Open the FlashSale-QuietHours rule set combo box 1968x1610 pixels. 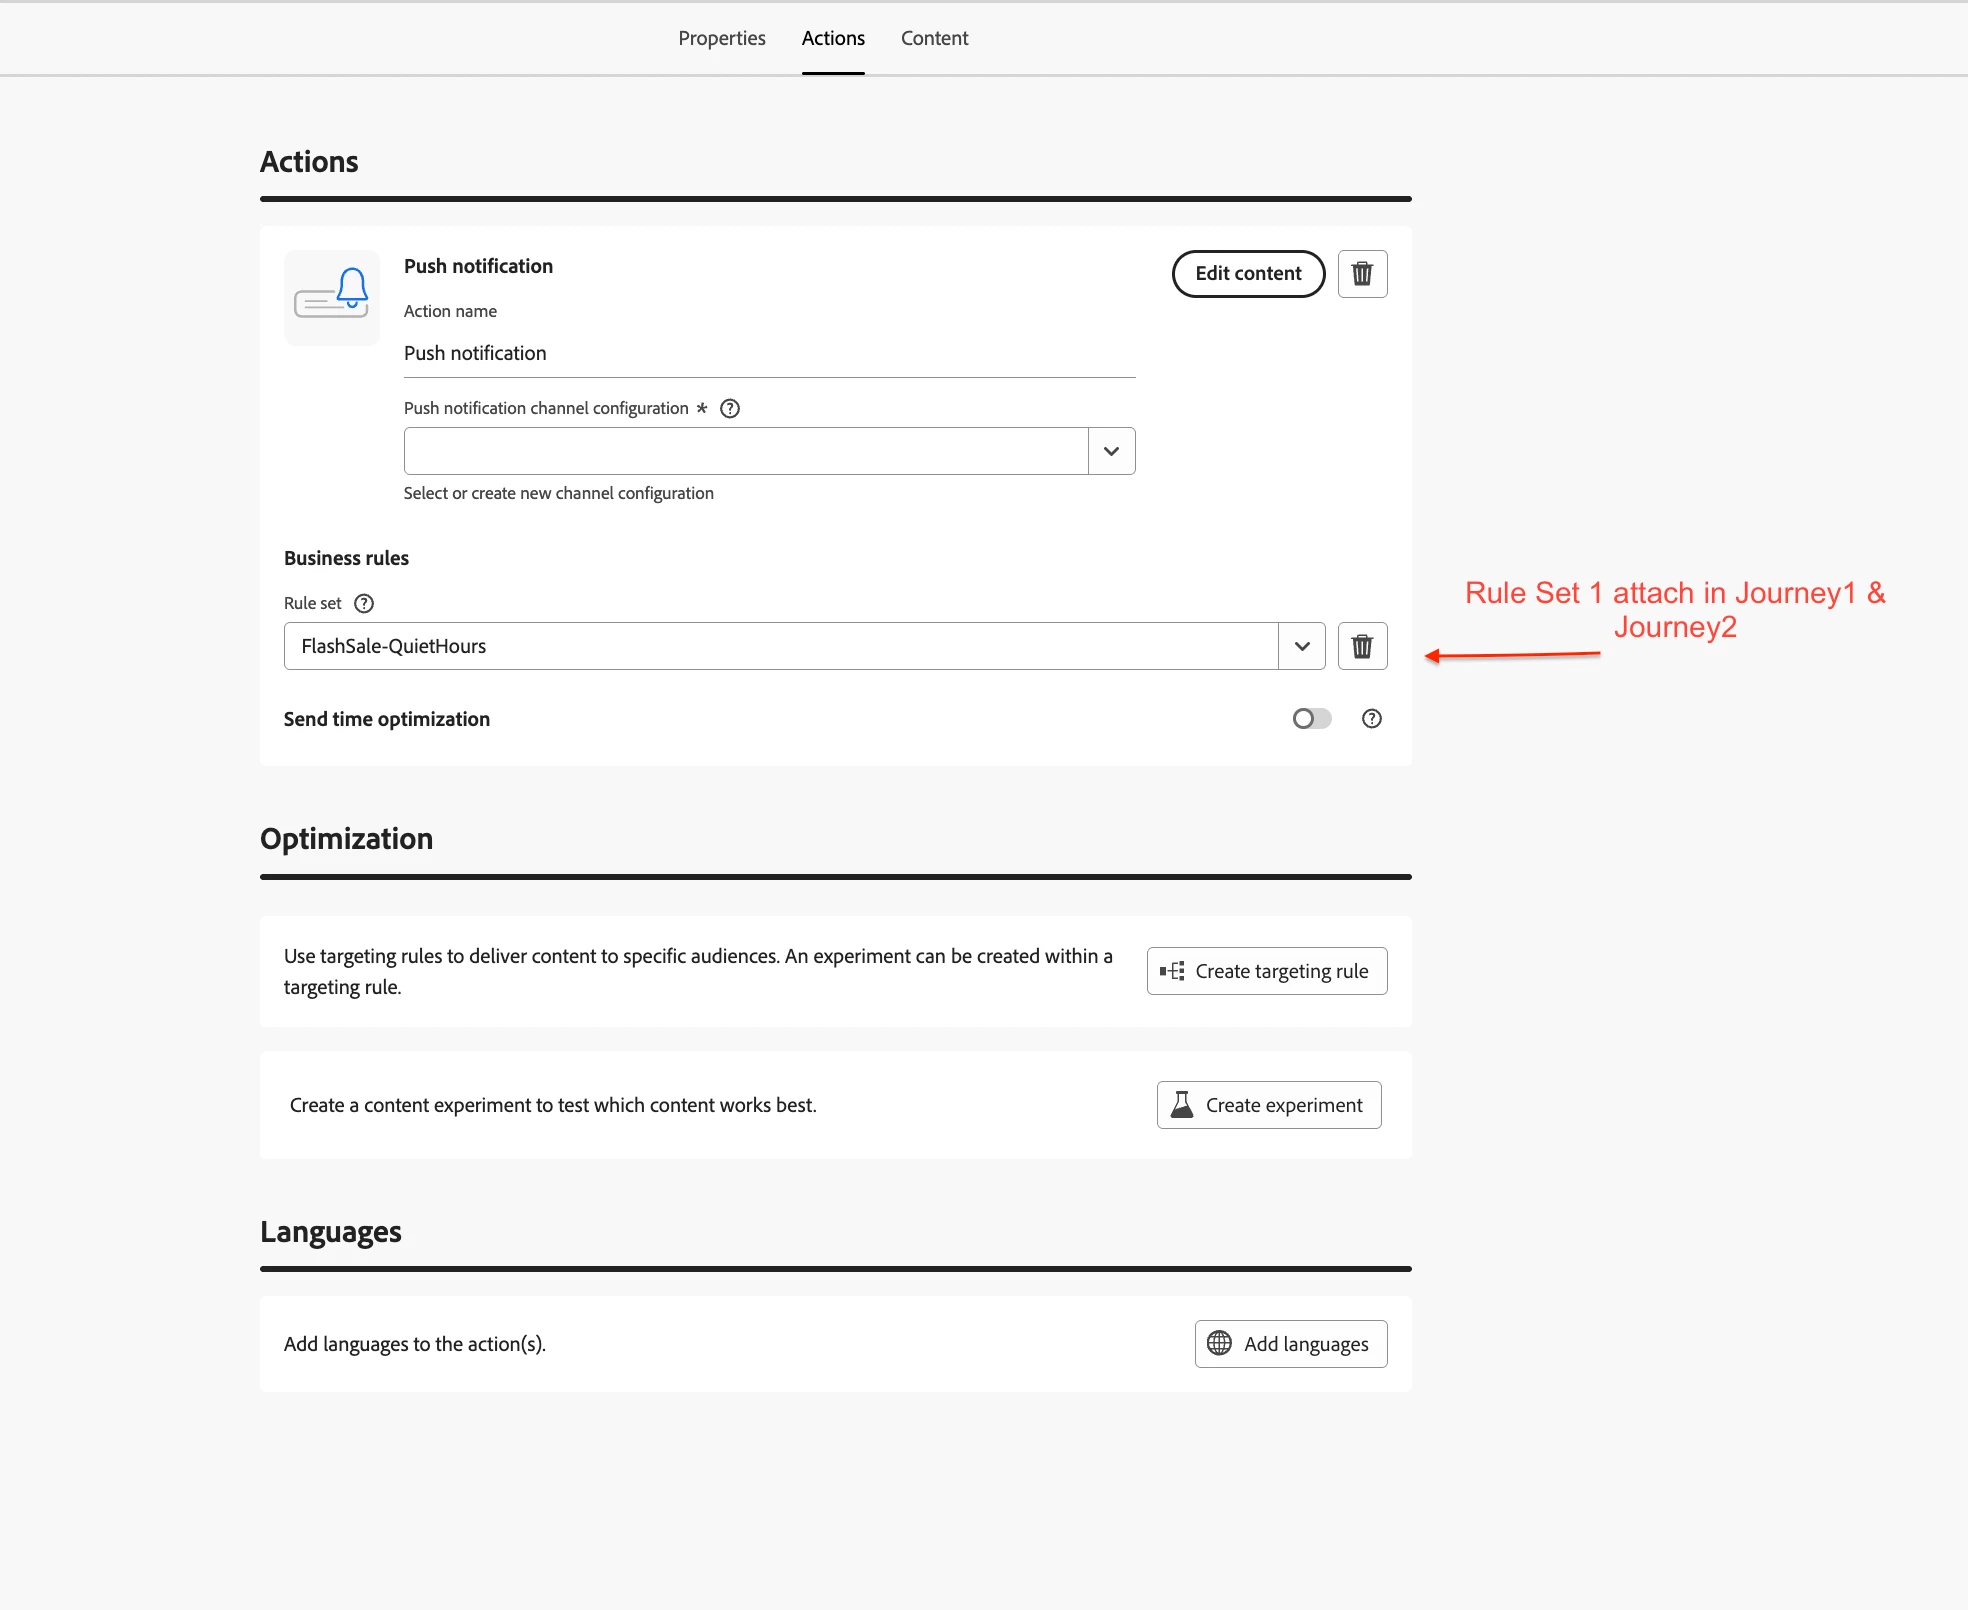coord(780,646)
